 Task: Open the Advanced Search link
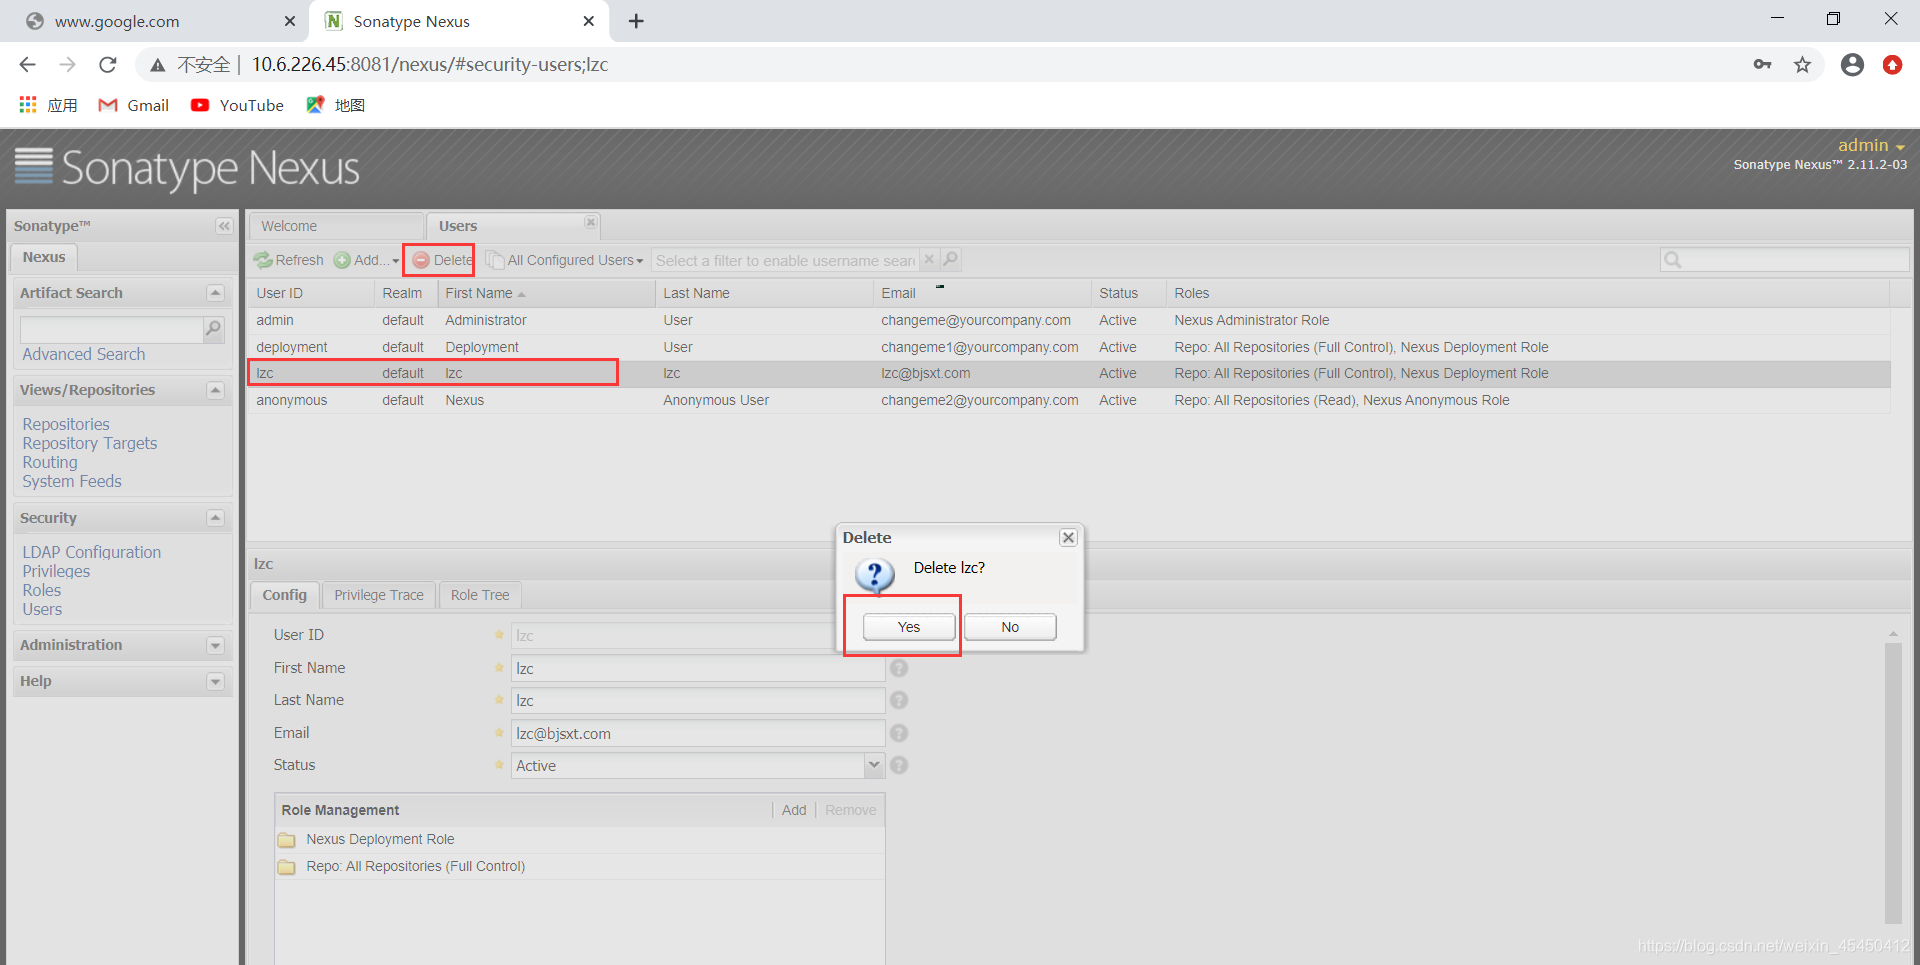84,354
